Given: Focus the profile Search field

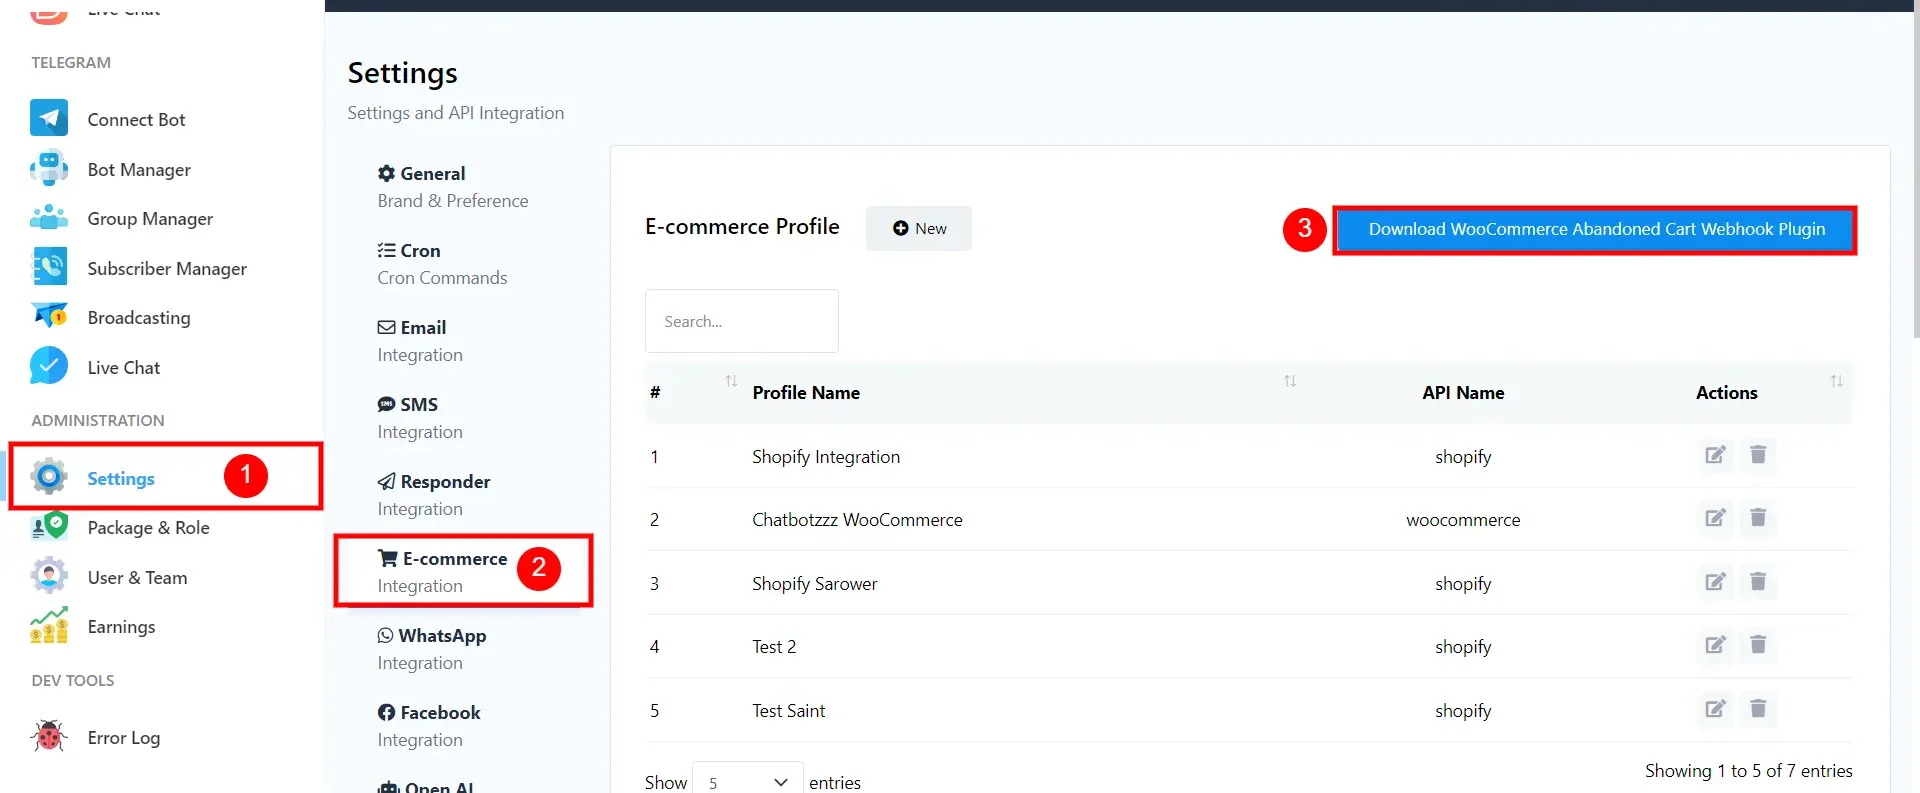Looking at the screenshot, I should [x=741, y=321].
